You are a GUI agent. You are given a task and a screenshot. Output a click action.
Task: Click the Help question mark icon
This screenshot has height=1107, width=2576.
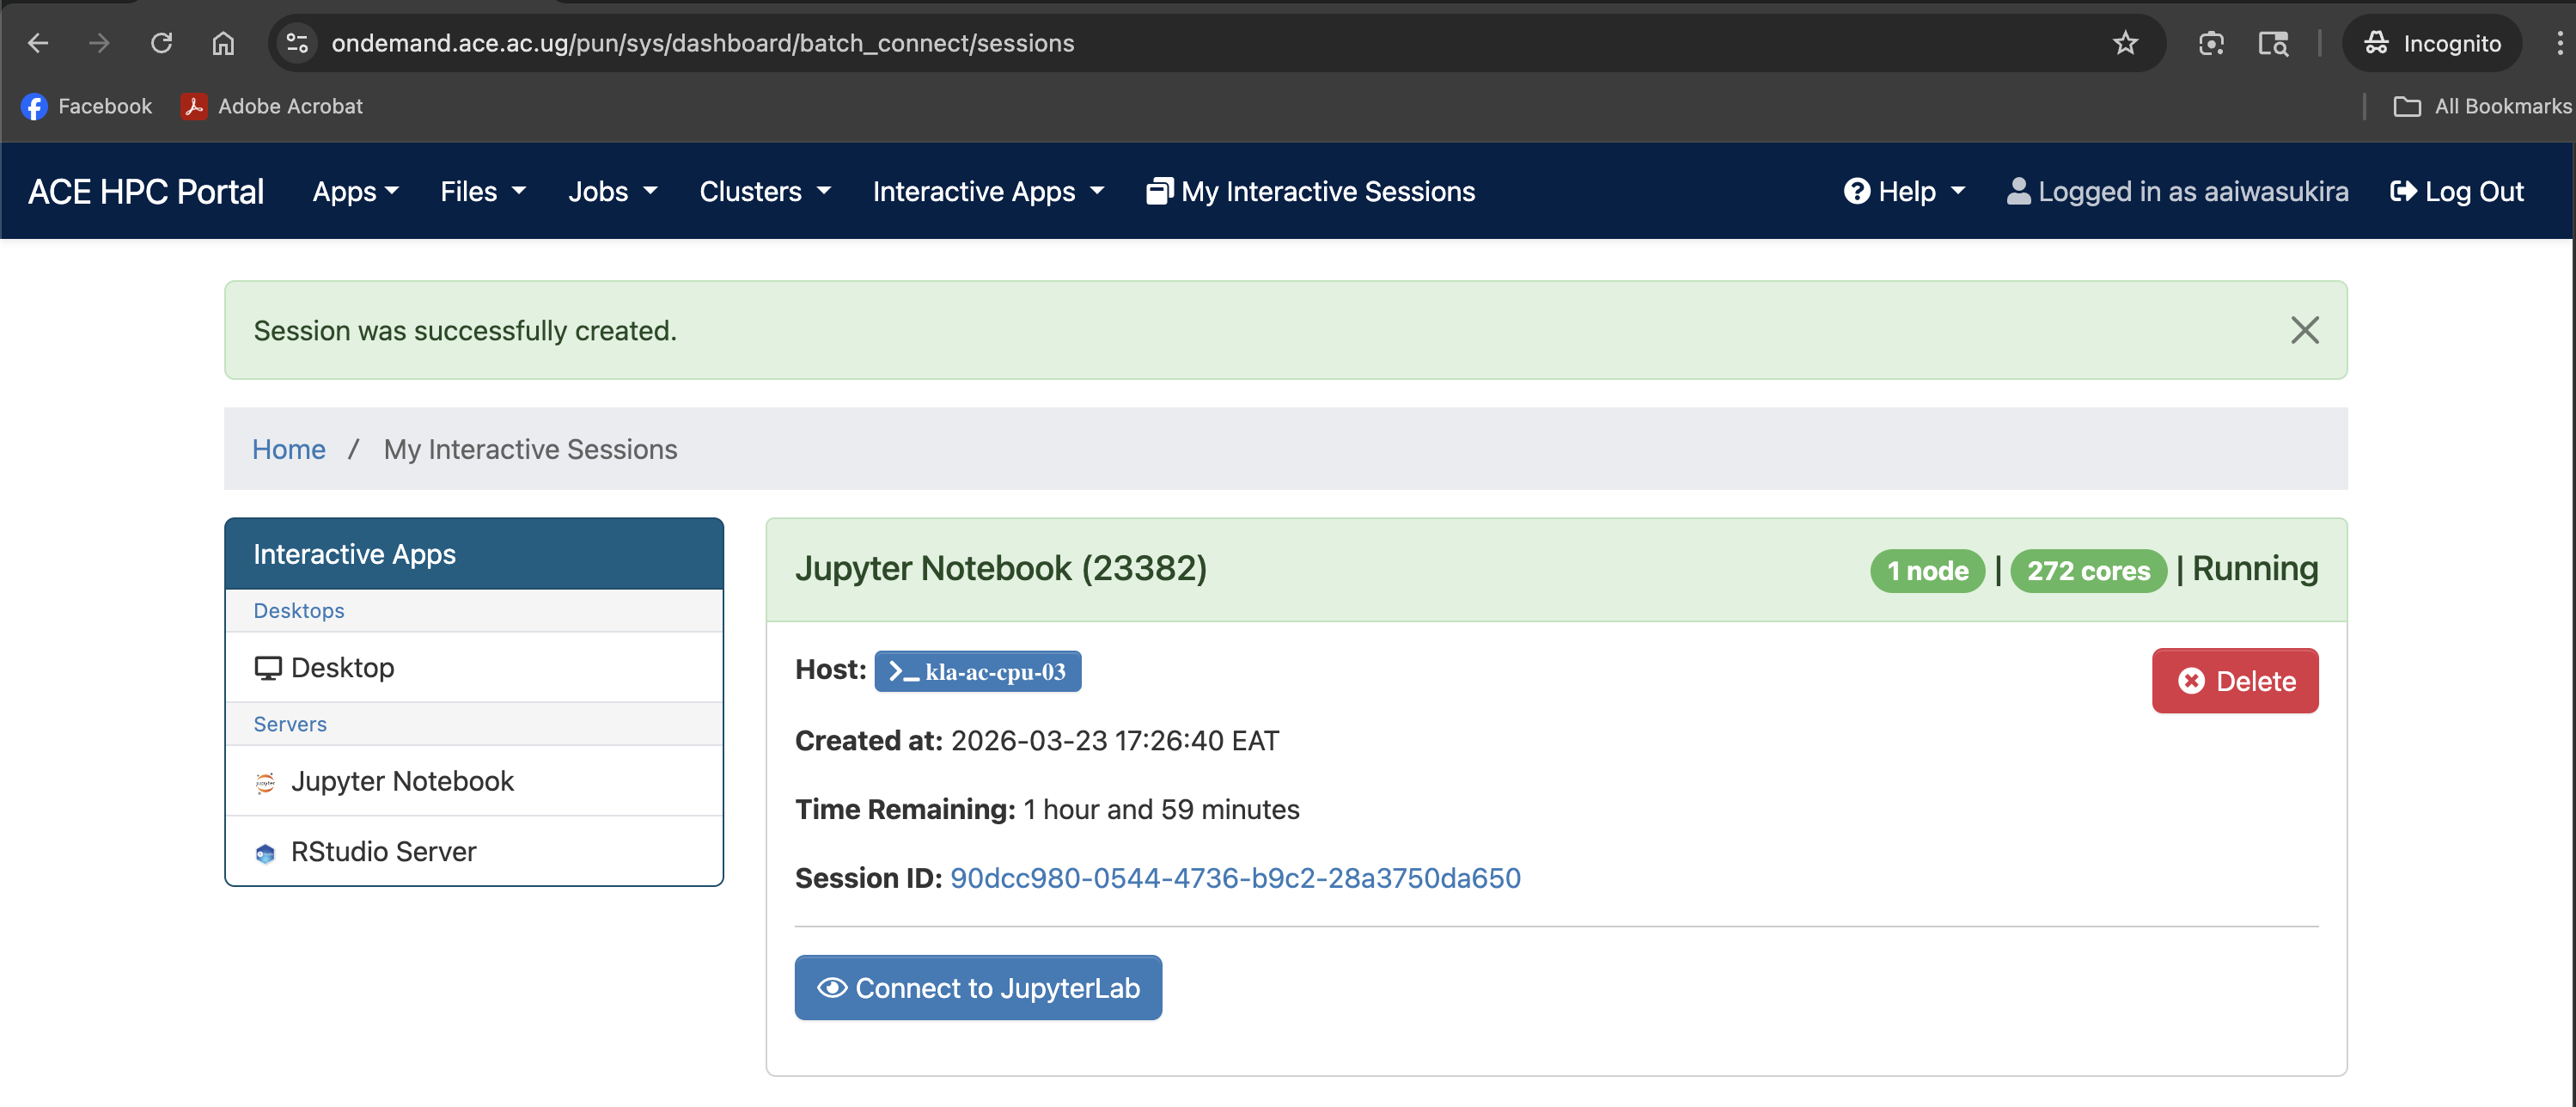pos(1857,190)
